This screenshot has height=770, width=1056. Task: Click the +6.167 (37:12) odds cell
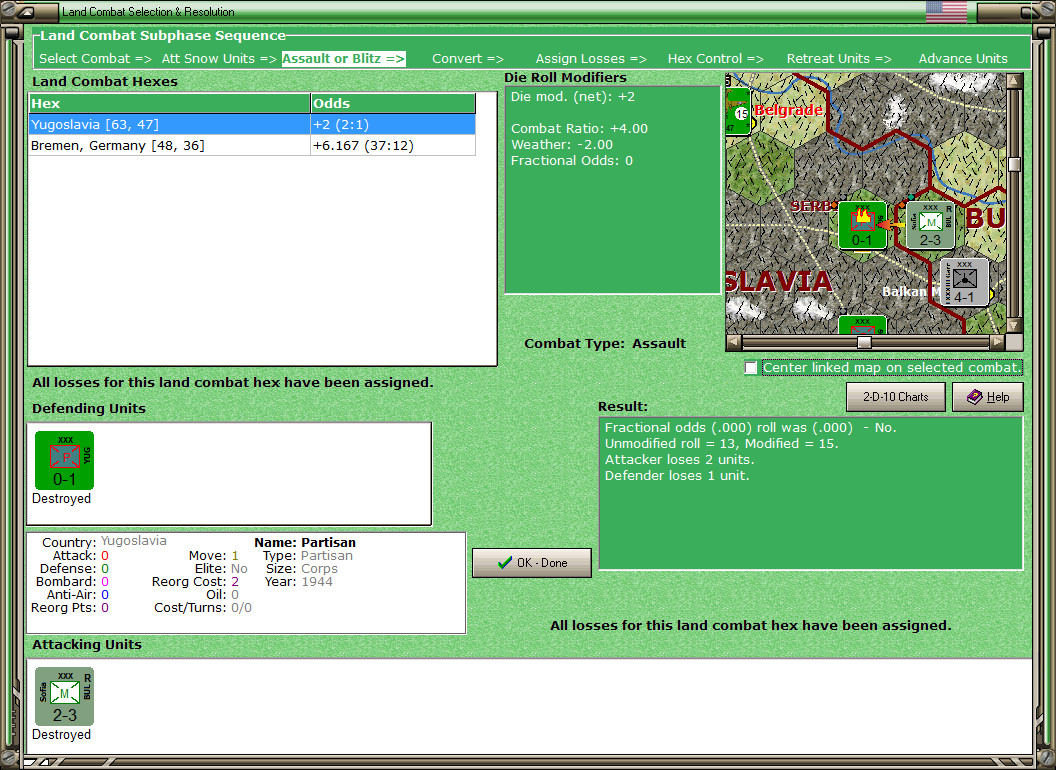(x=393, y=146)
